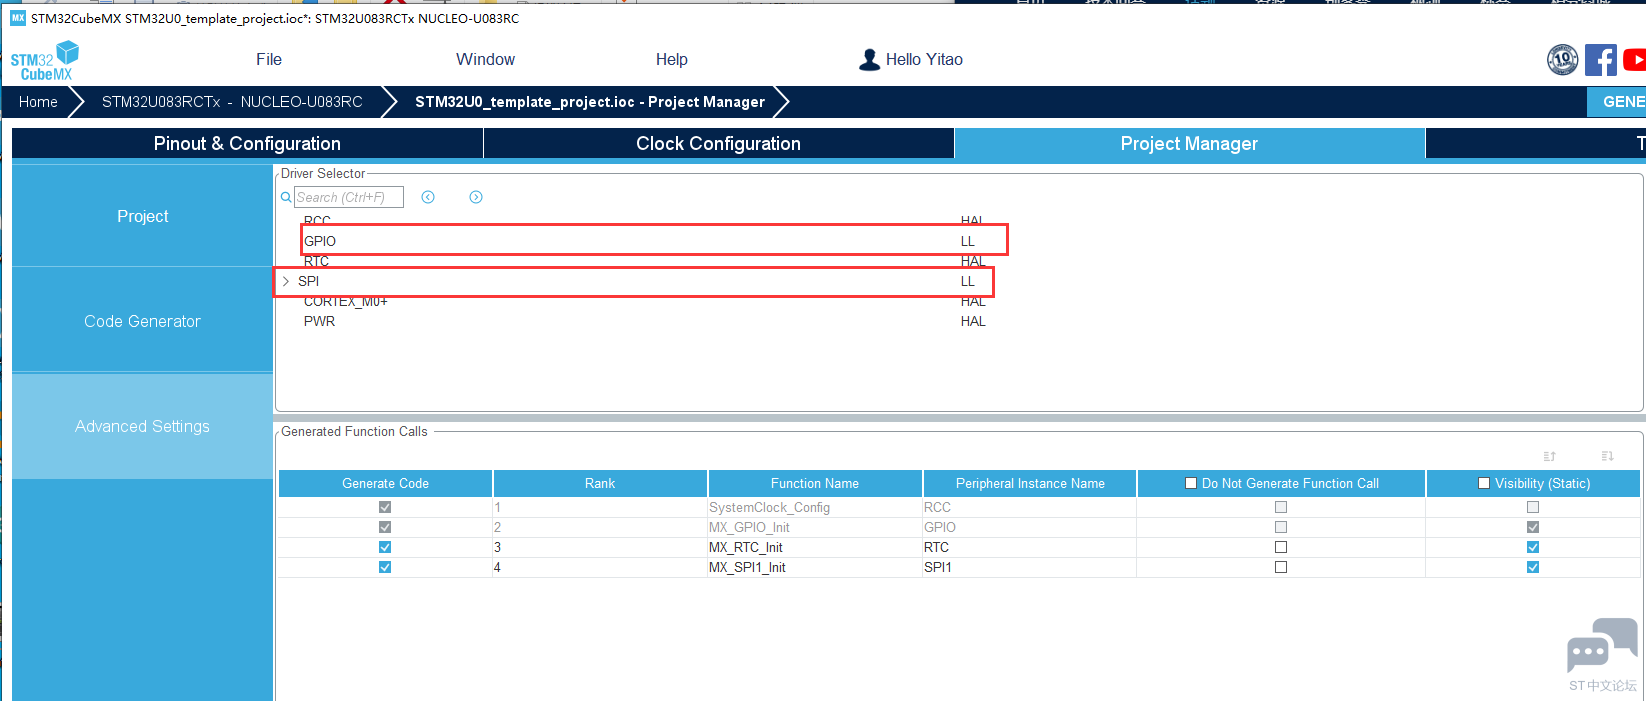Open the Facebook icon link
1646x701 pixels.
(1600, 60)
